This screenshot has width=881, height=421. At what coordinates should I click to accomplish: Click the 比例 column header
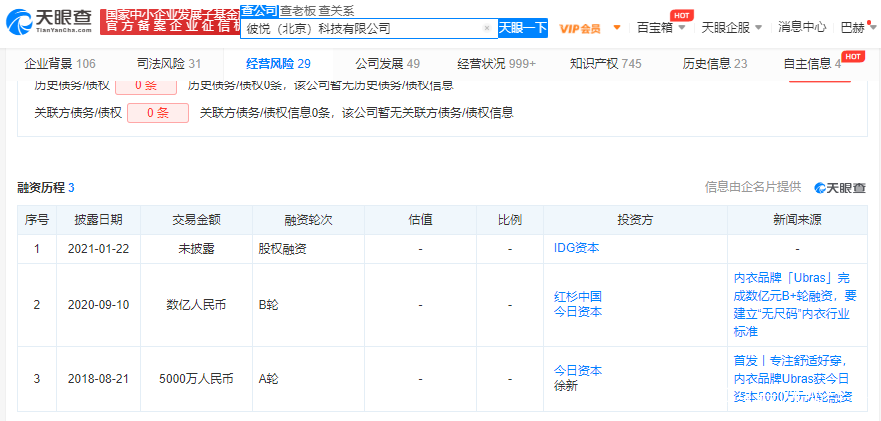tap(510, 220)
